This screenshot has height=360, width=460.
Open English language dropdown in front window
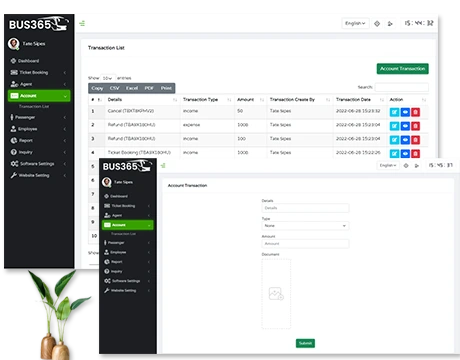(388, 165)
